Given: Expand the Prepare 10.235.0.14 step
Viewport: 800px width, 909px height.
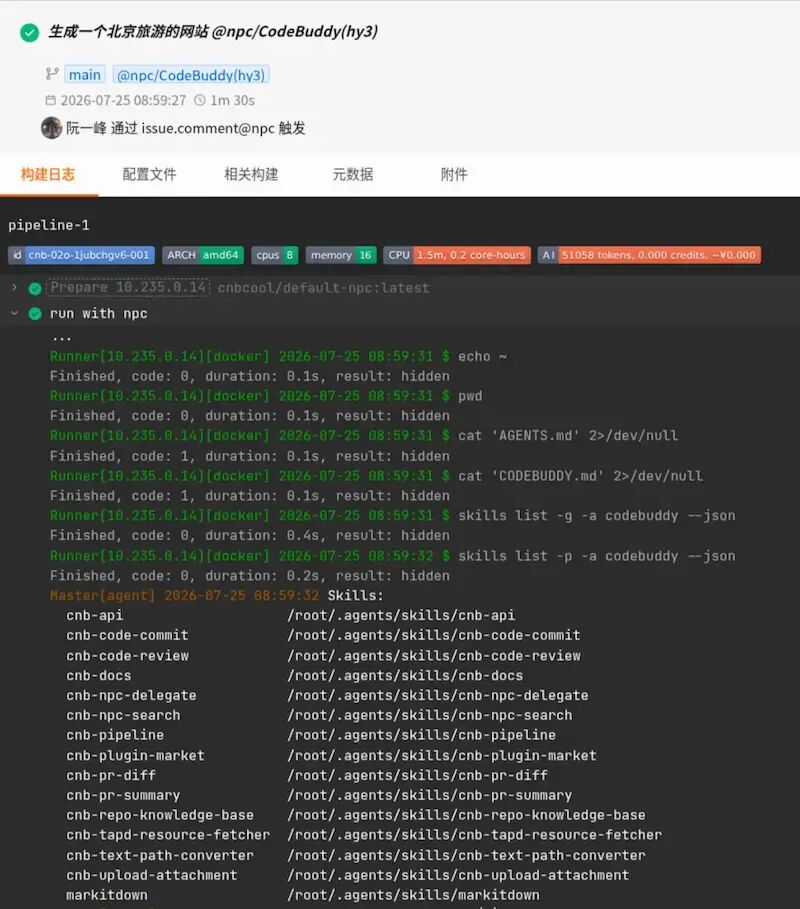Looking at the screenshot, I should coord(14,288).
